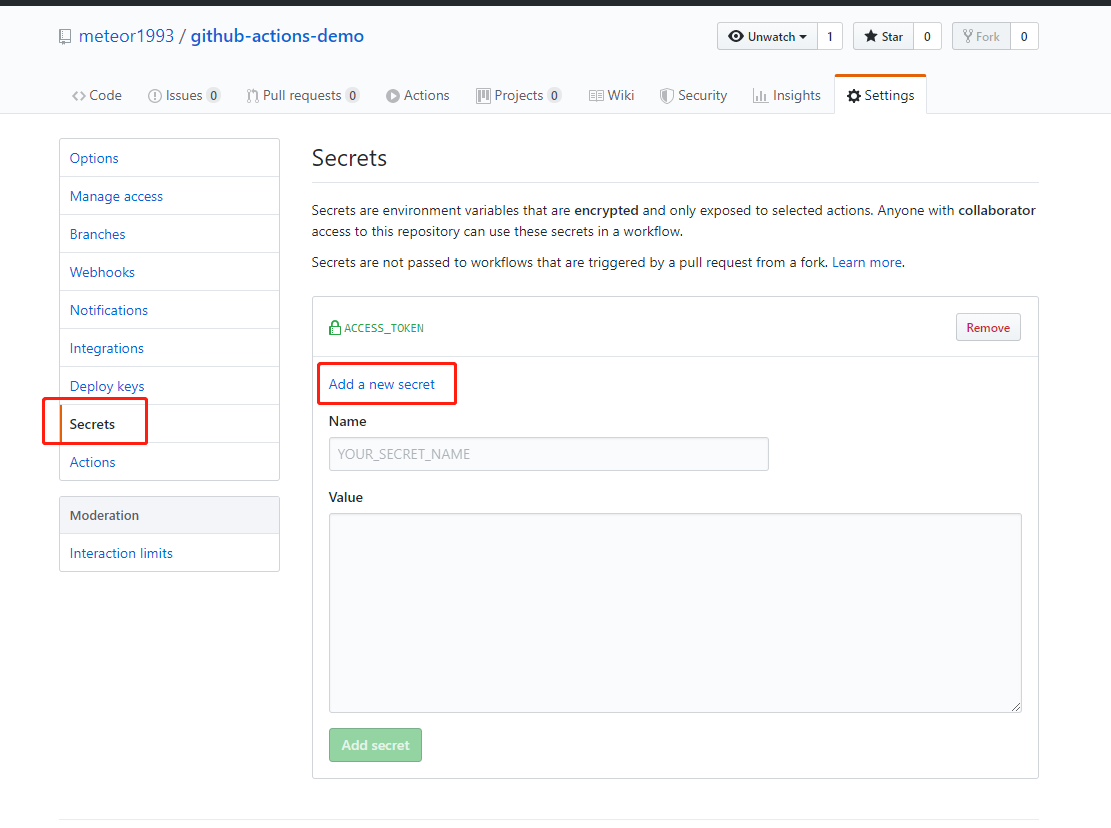
Task: Click the Insights bar graph icon
Action: [760, 96]
